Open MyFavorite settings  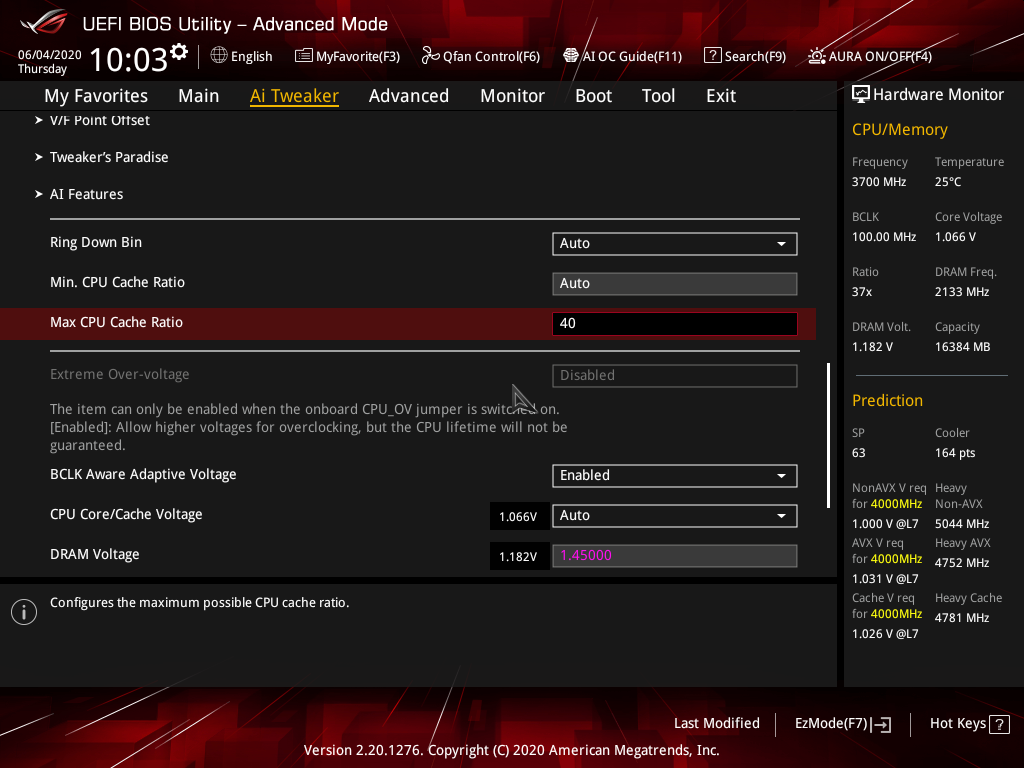347,56
